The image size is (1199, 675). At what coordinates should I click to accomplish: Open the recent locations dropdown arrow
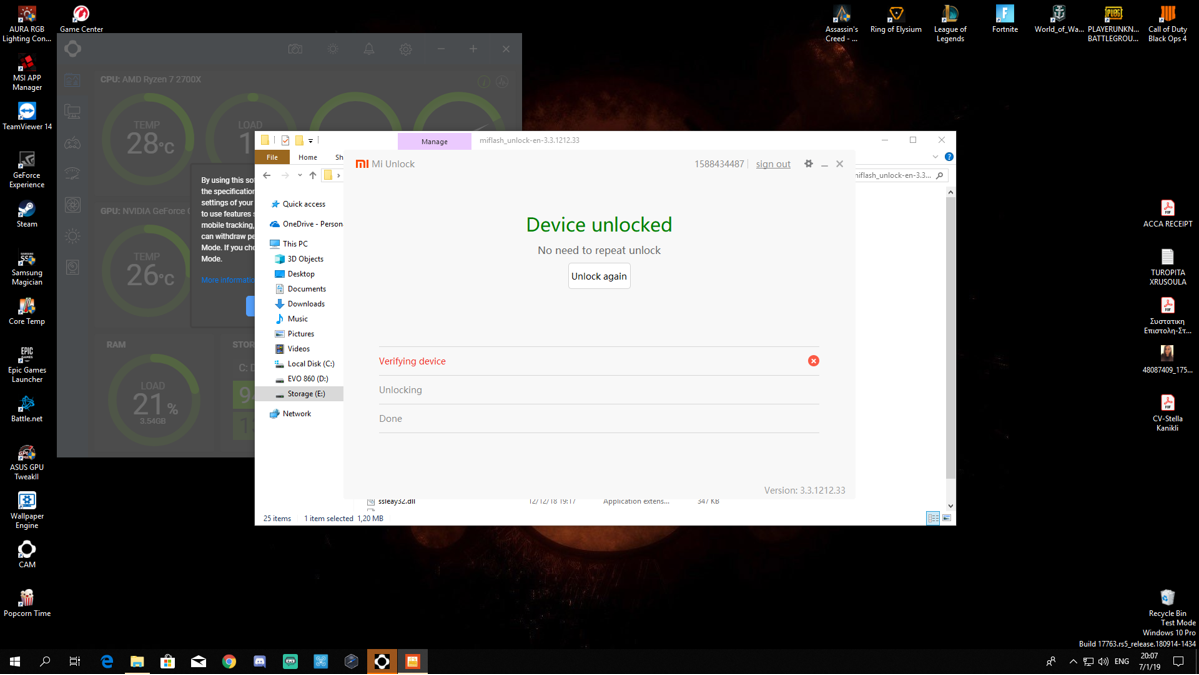(x=300, y=175)
